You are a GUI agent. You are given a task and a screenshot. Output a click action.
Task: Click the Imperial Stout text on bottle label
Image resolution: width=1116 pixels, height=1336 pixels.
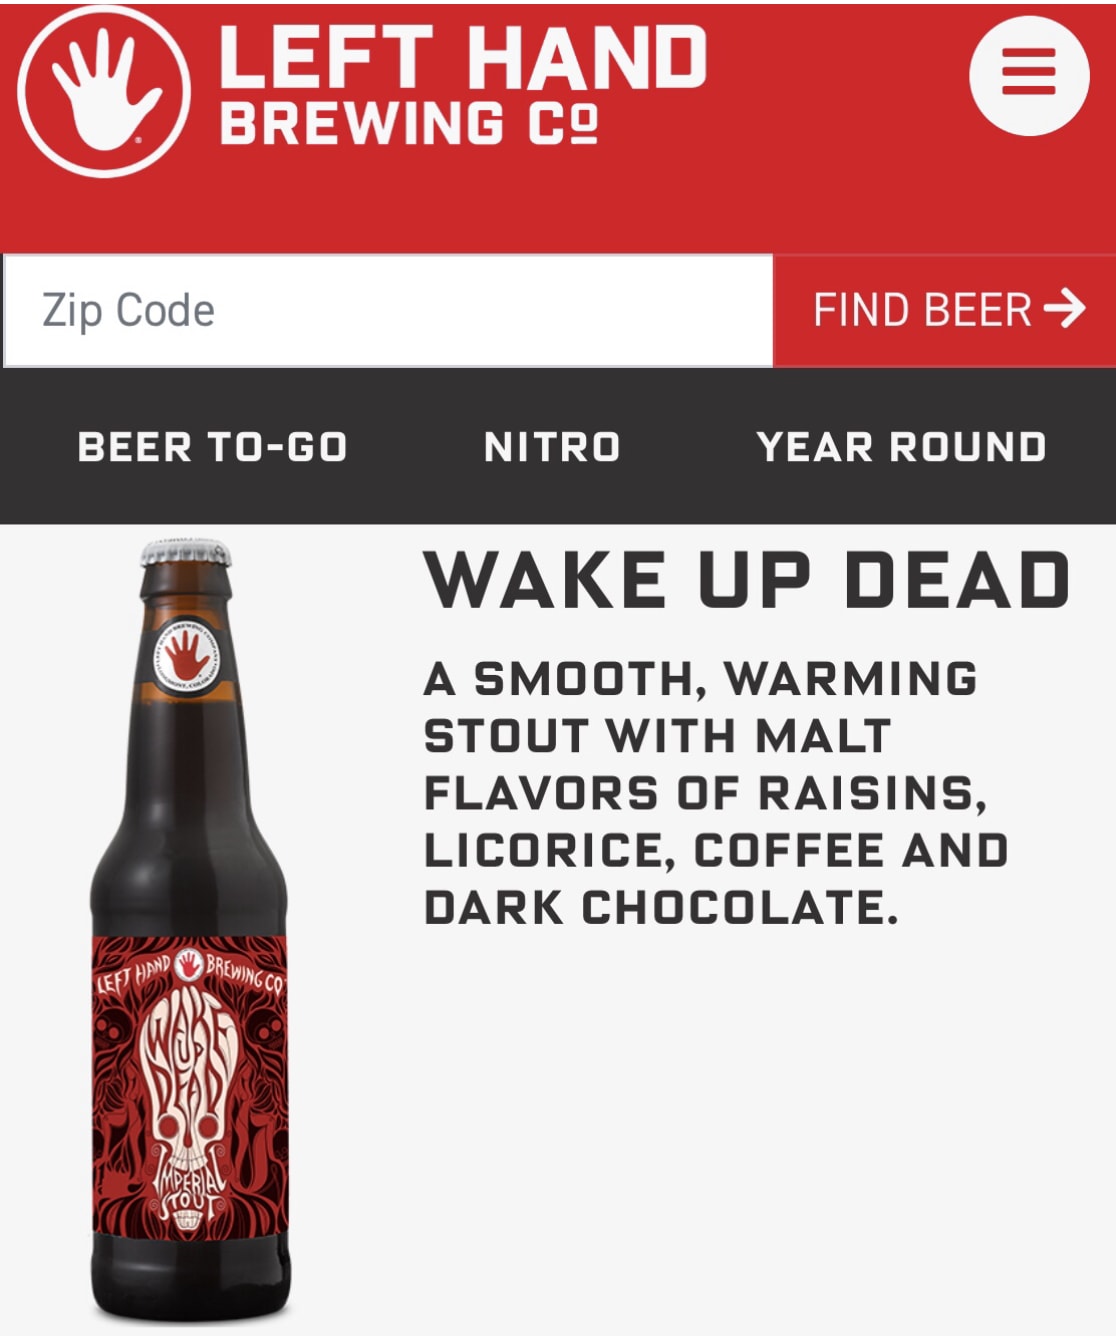pyautogui.click(x=190, y=1190)
